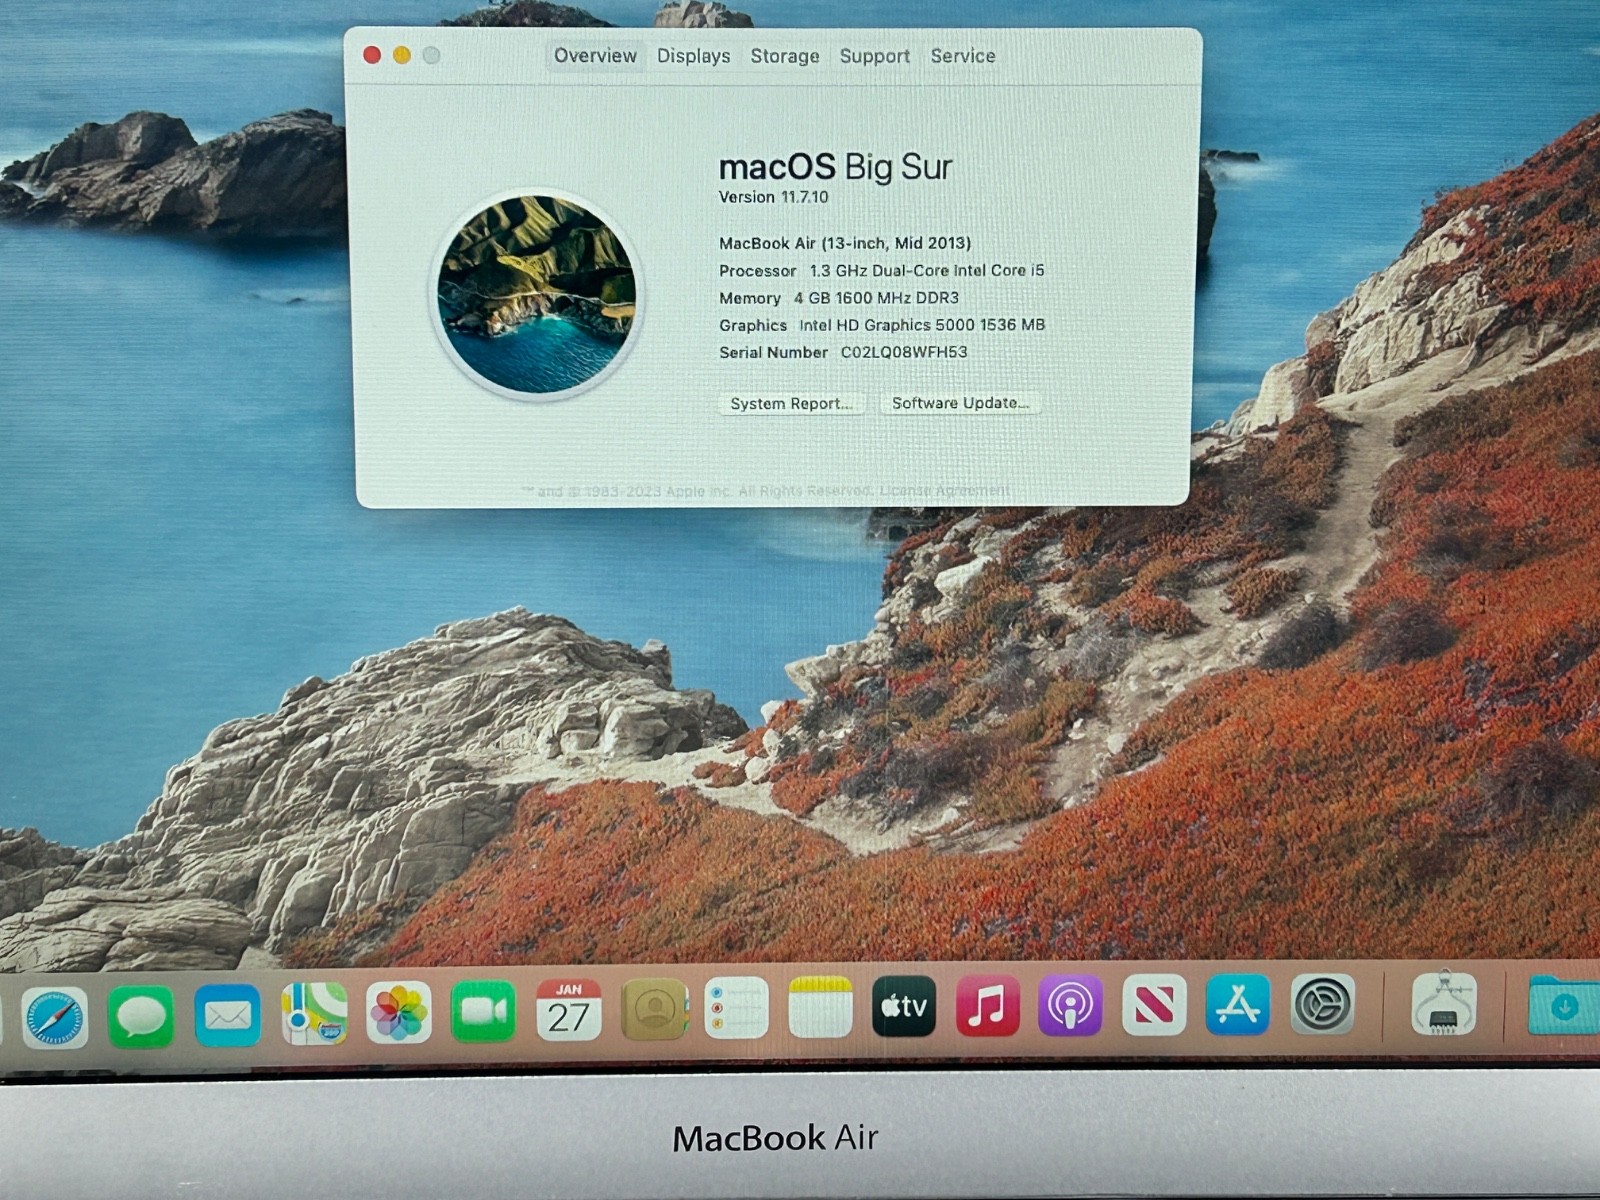Viewport: 1600px width, 1200px height.
Task: Launch Apple TV app
Action: [904, 1006]
